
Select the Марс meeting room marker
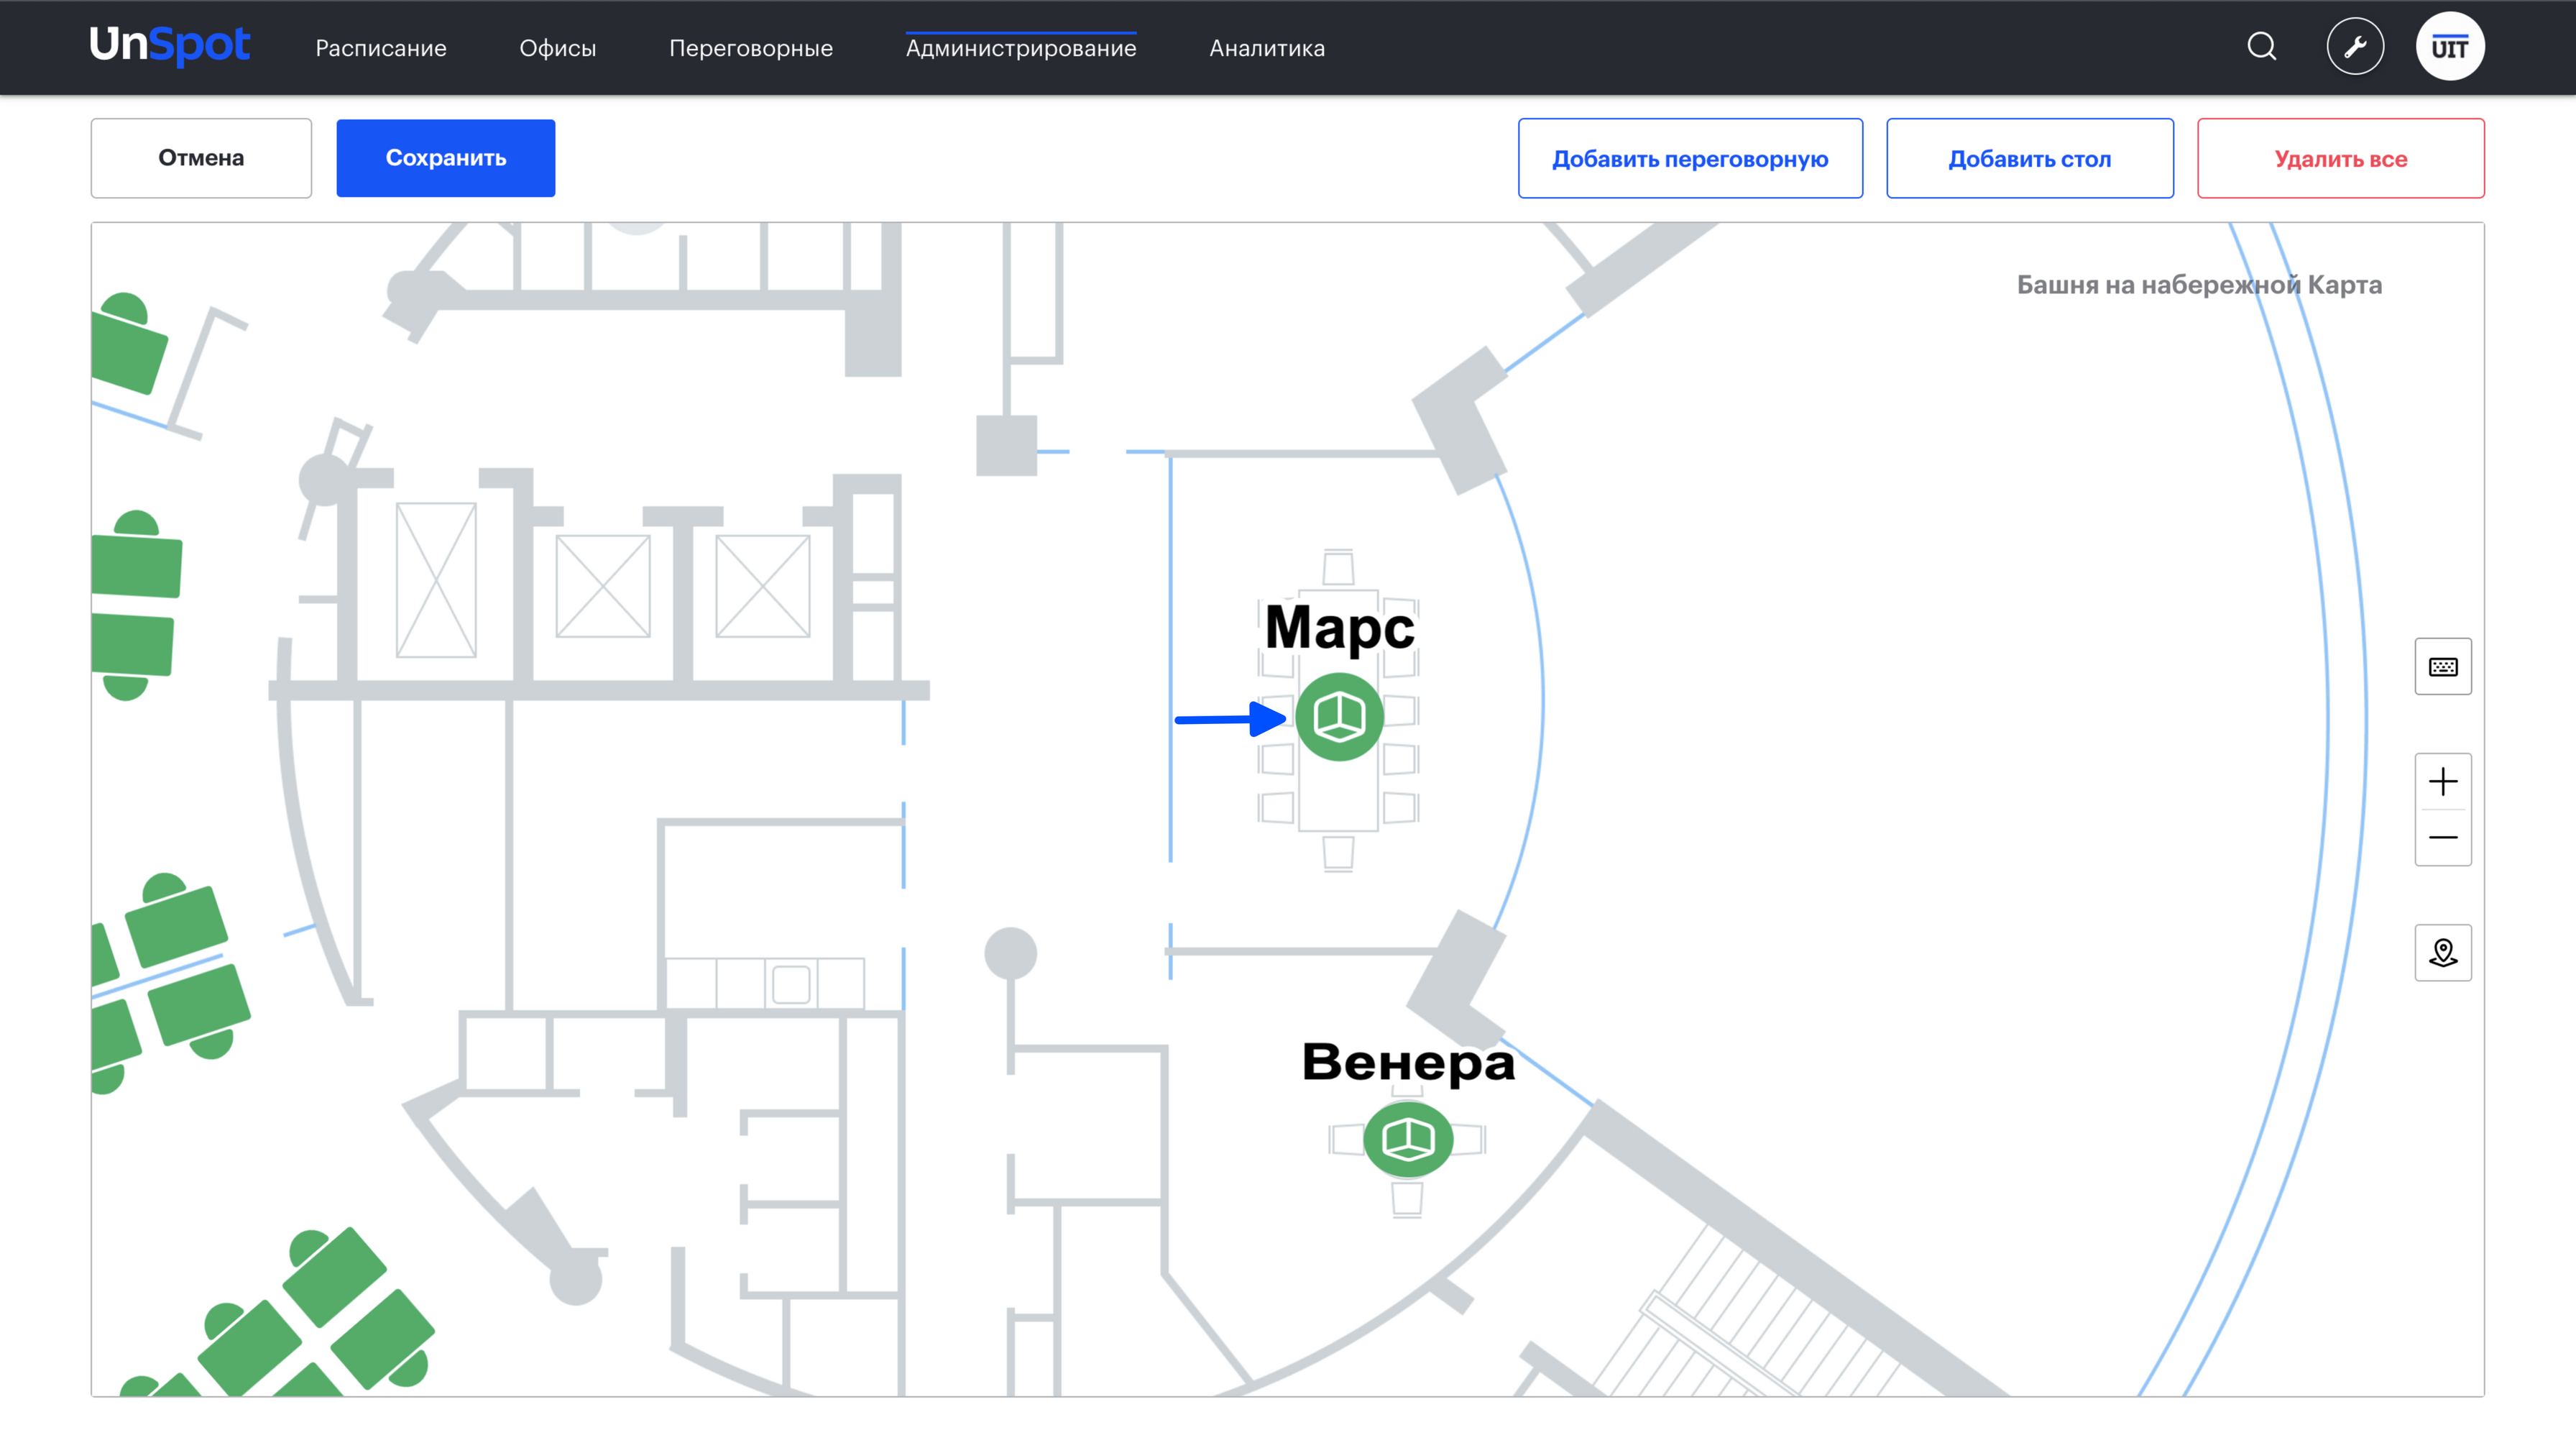point(1339,717)
